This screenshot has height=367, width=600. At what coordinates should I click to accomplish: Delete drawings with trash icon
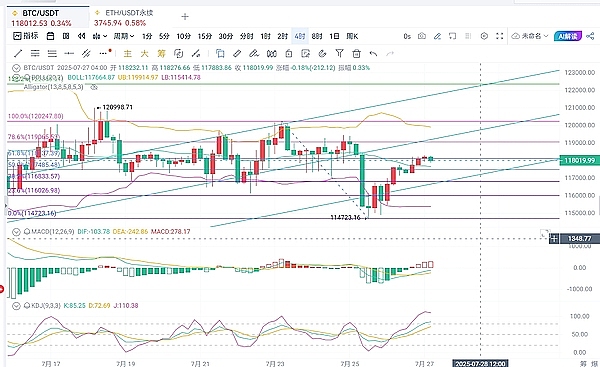357,54
